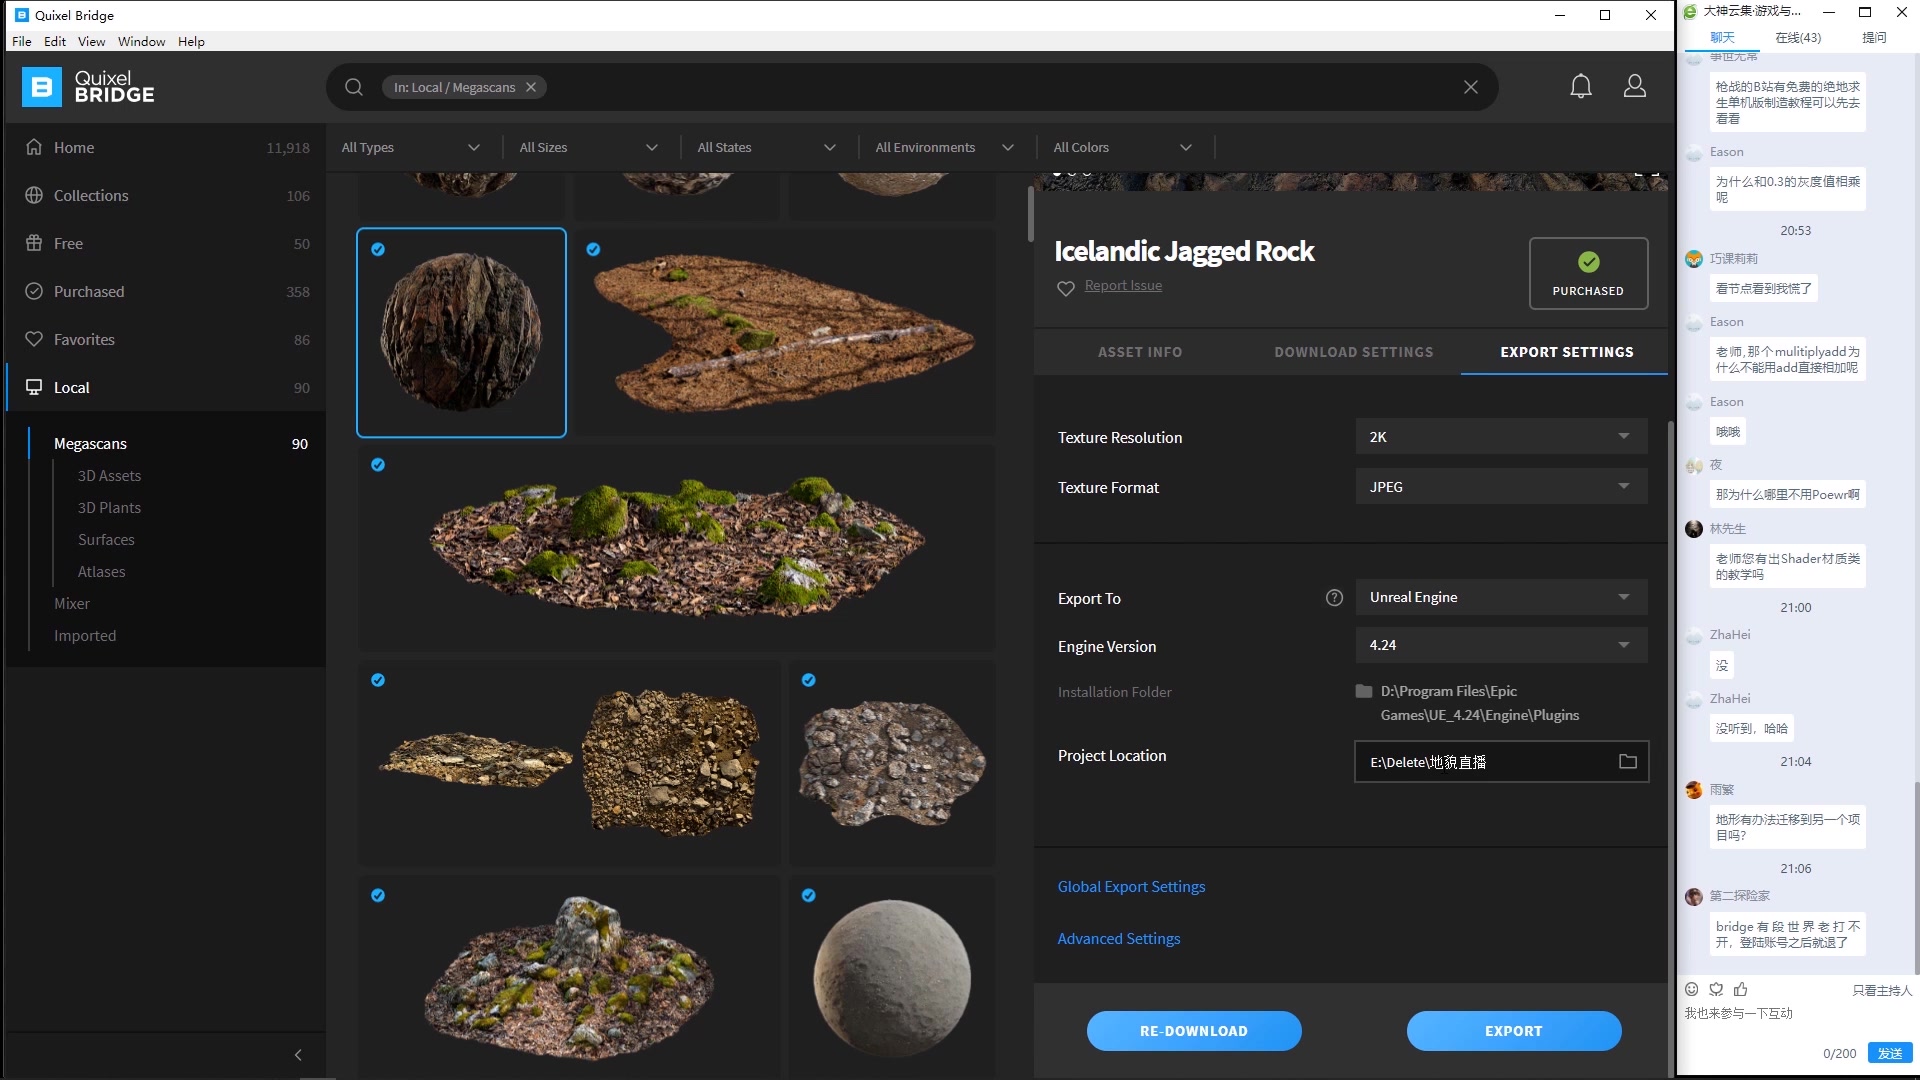
Task: Open the notifications bell
Action: [1580, 86]
